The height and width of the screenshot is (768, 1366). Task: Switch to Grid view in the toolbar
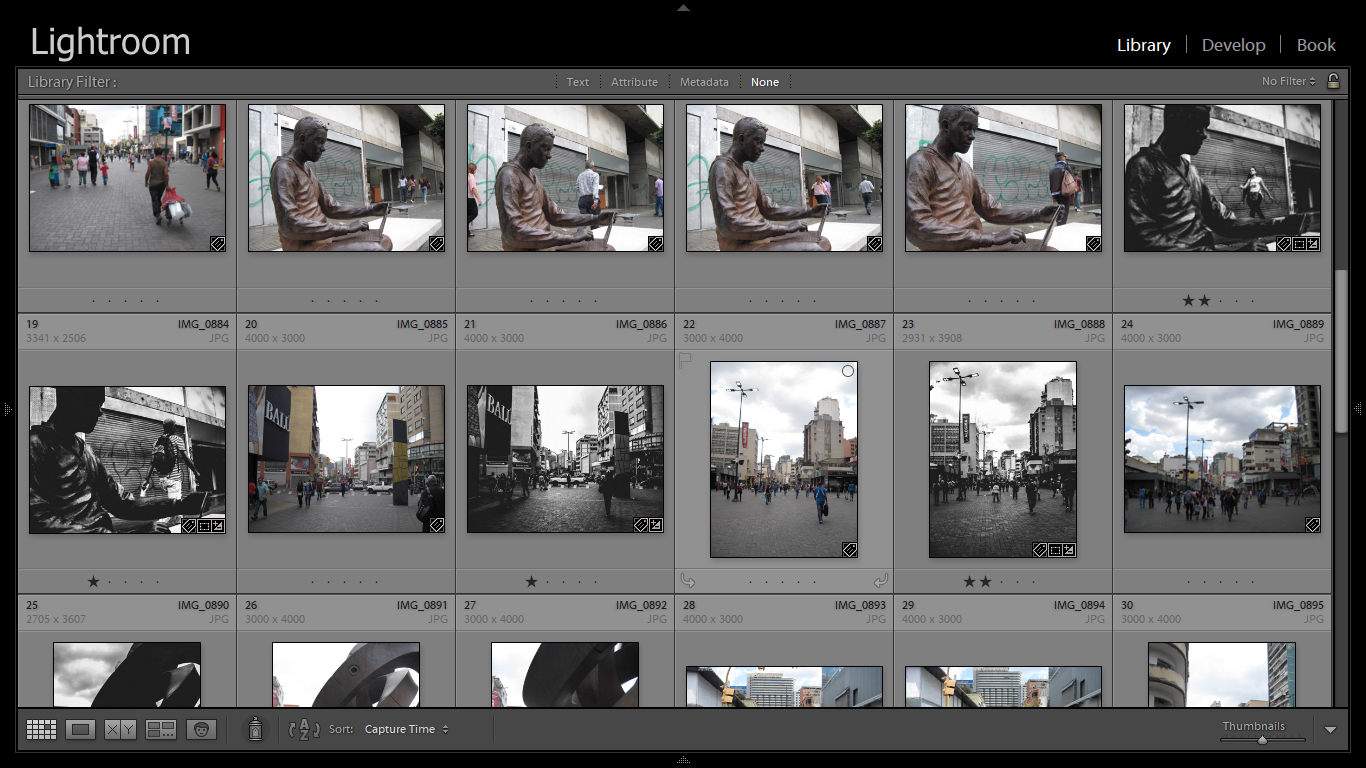41,730
